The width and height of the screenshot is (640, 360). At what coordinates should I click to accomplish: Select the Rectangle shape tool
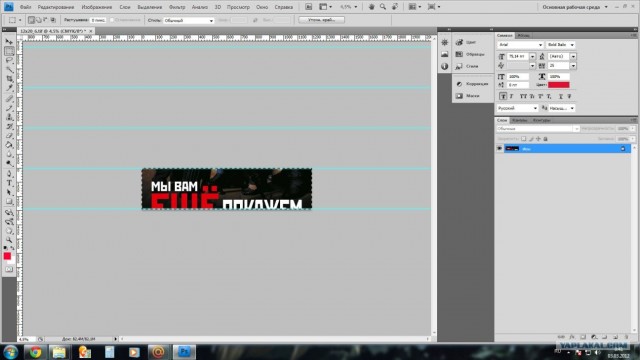[x=9, y=202]
